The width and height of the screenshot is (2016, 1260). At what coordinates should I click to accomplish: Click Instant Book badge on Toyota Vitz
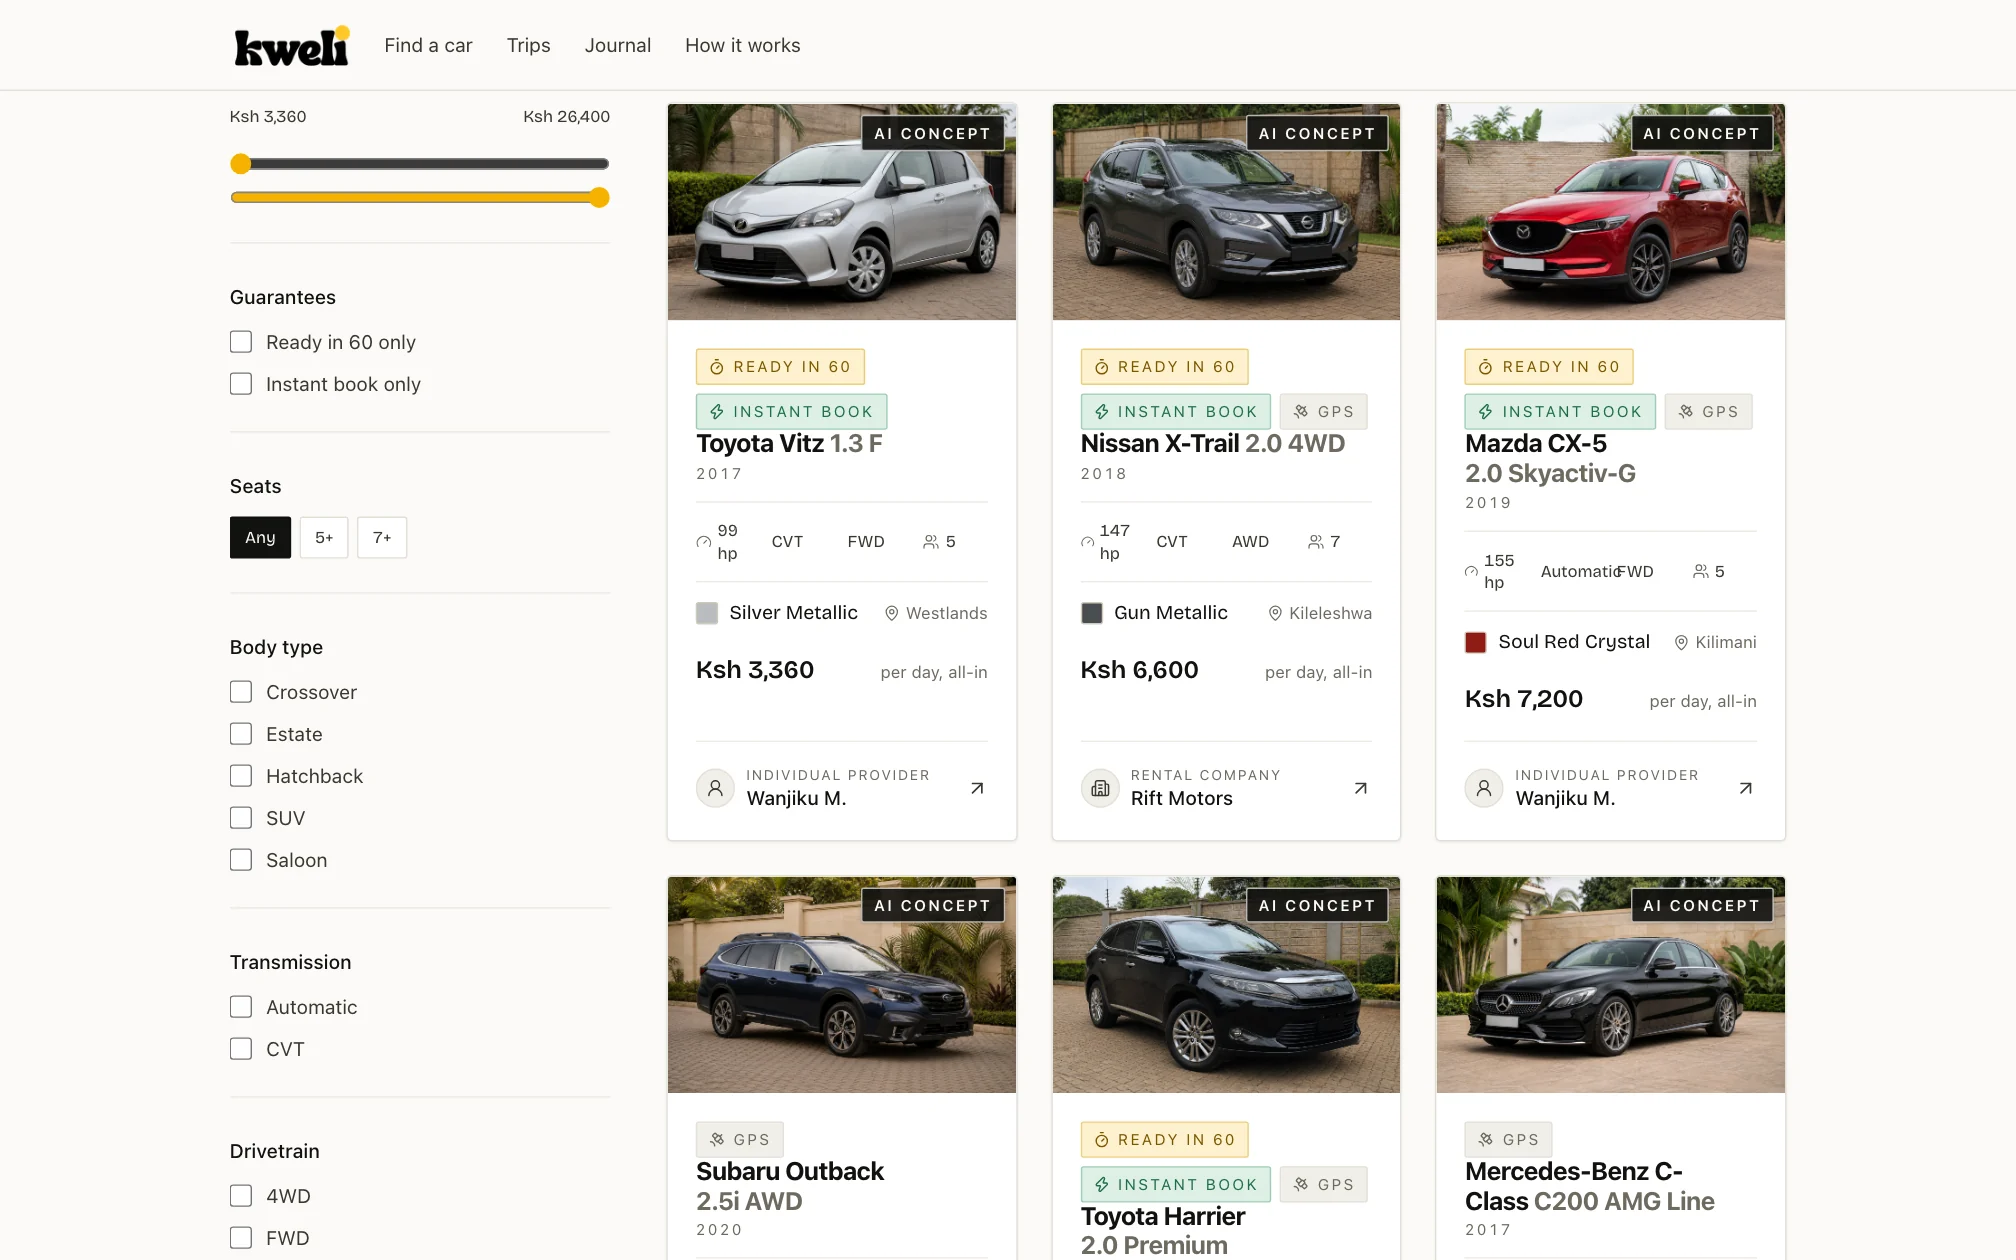coord(791,412)
